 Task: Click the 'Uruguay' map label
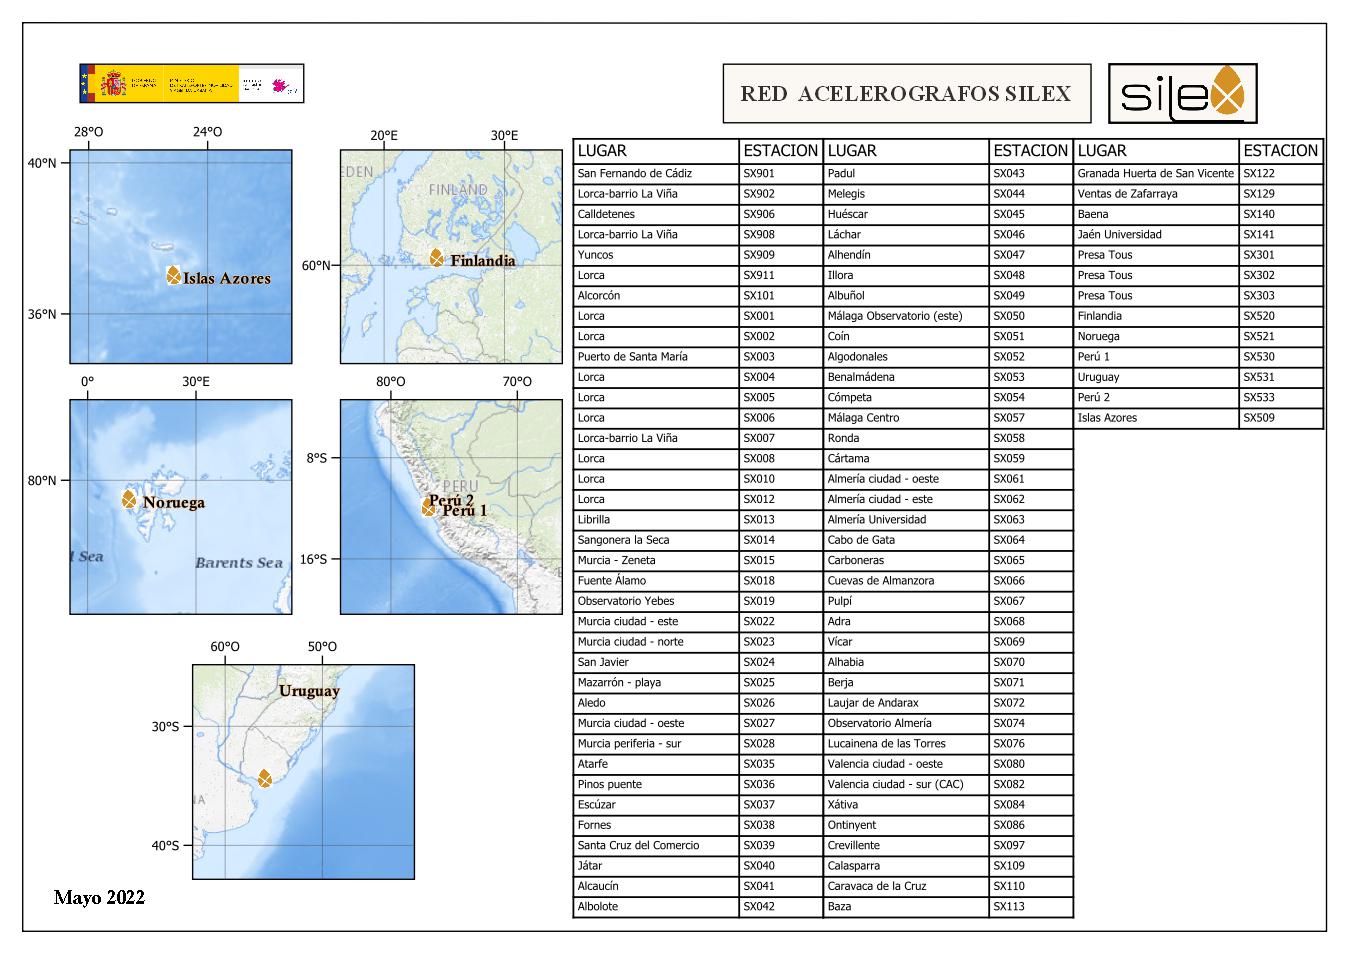tap(309, 690)
